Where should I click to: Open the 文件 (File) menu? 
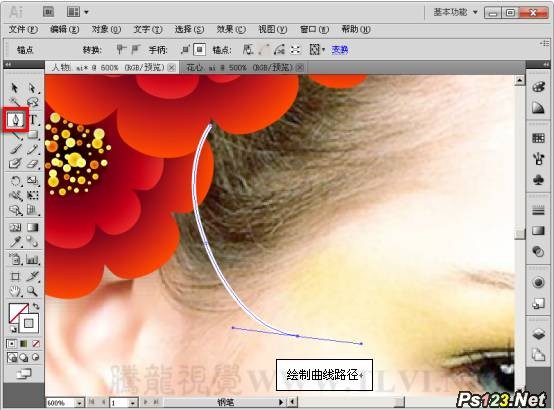(x=23, y=29)
